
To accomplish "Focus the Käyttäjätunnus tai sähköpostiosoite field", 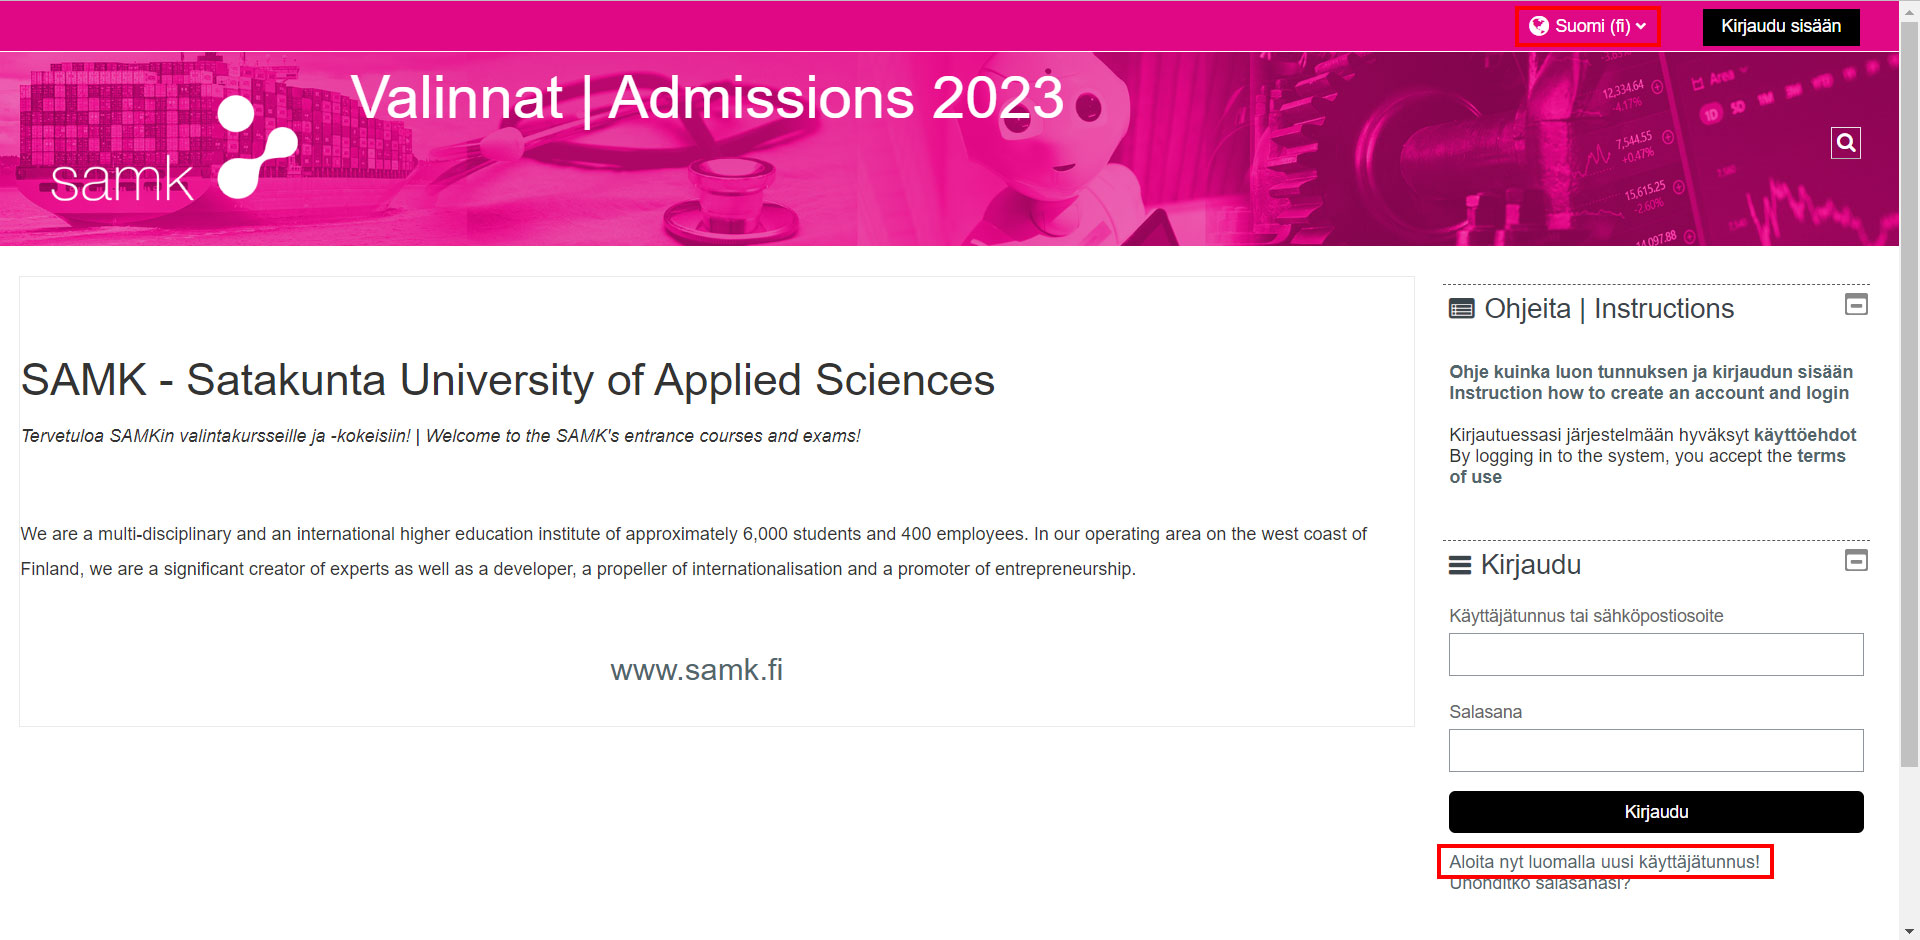I will click(1656, 654).
